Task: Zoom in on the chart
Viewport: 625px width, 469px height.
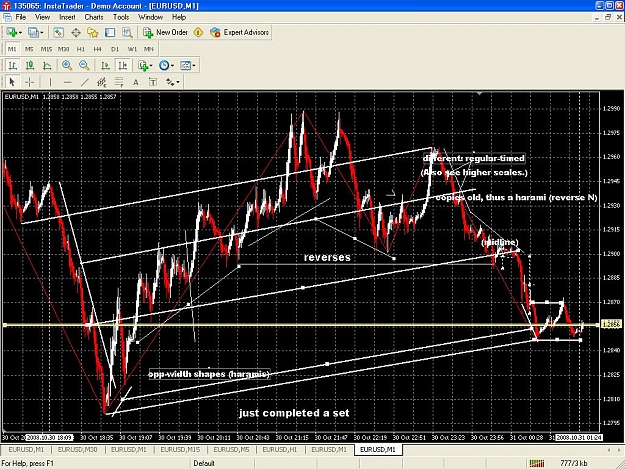Action: [67, 65]
